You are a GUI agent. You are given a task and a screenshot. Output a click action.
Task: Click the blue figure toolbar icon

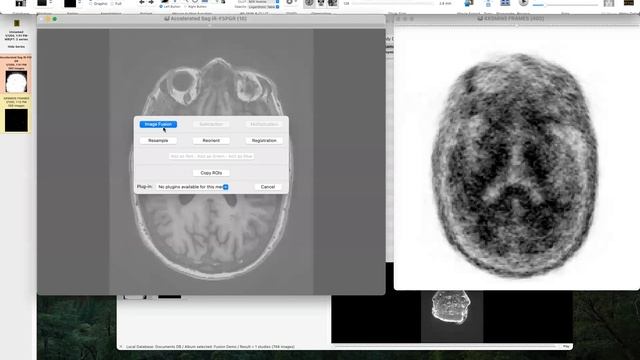click(x=469, y=3)
